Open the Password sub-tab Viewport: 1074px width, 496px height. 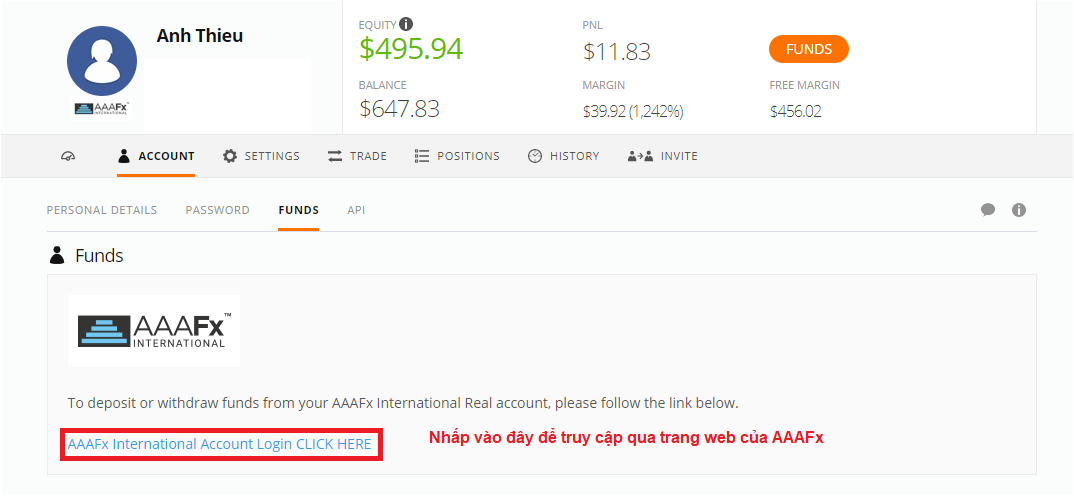(217, 210)
